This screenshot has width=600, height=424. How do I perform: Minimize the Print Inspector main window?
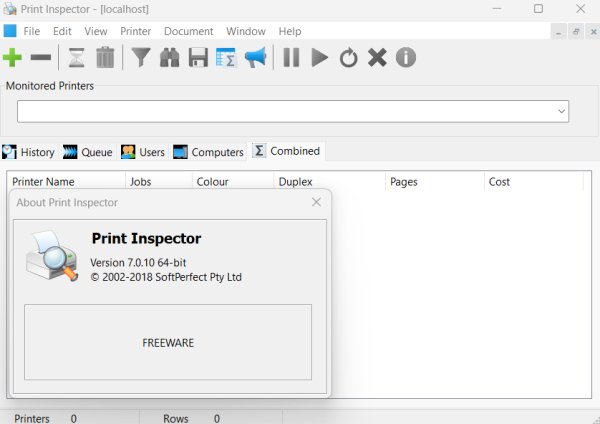click(497, 9)
